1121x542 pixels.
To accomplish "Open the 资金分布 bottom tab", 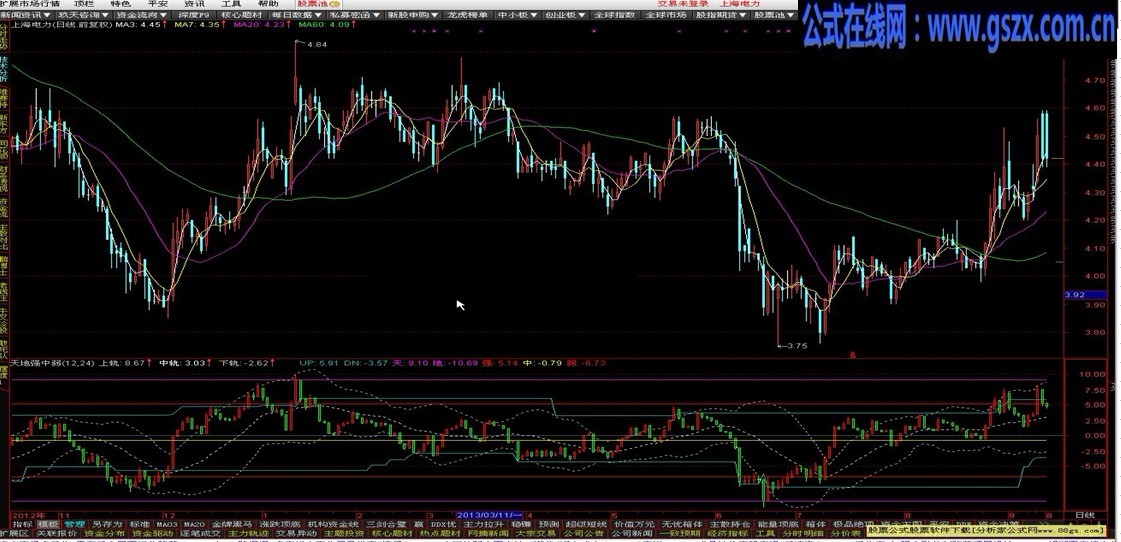I will tap(104, 533).
